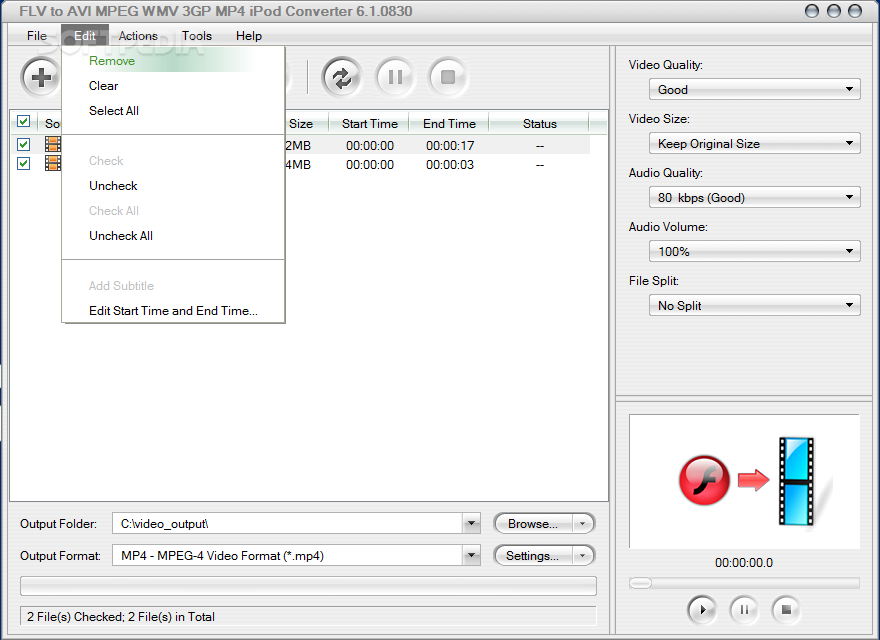Open the File menu
This screenshot has width=880, height=640.
click(37, 36)
